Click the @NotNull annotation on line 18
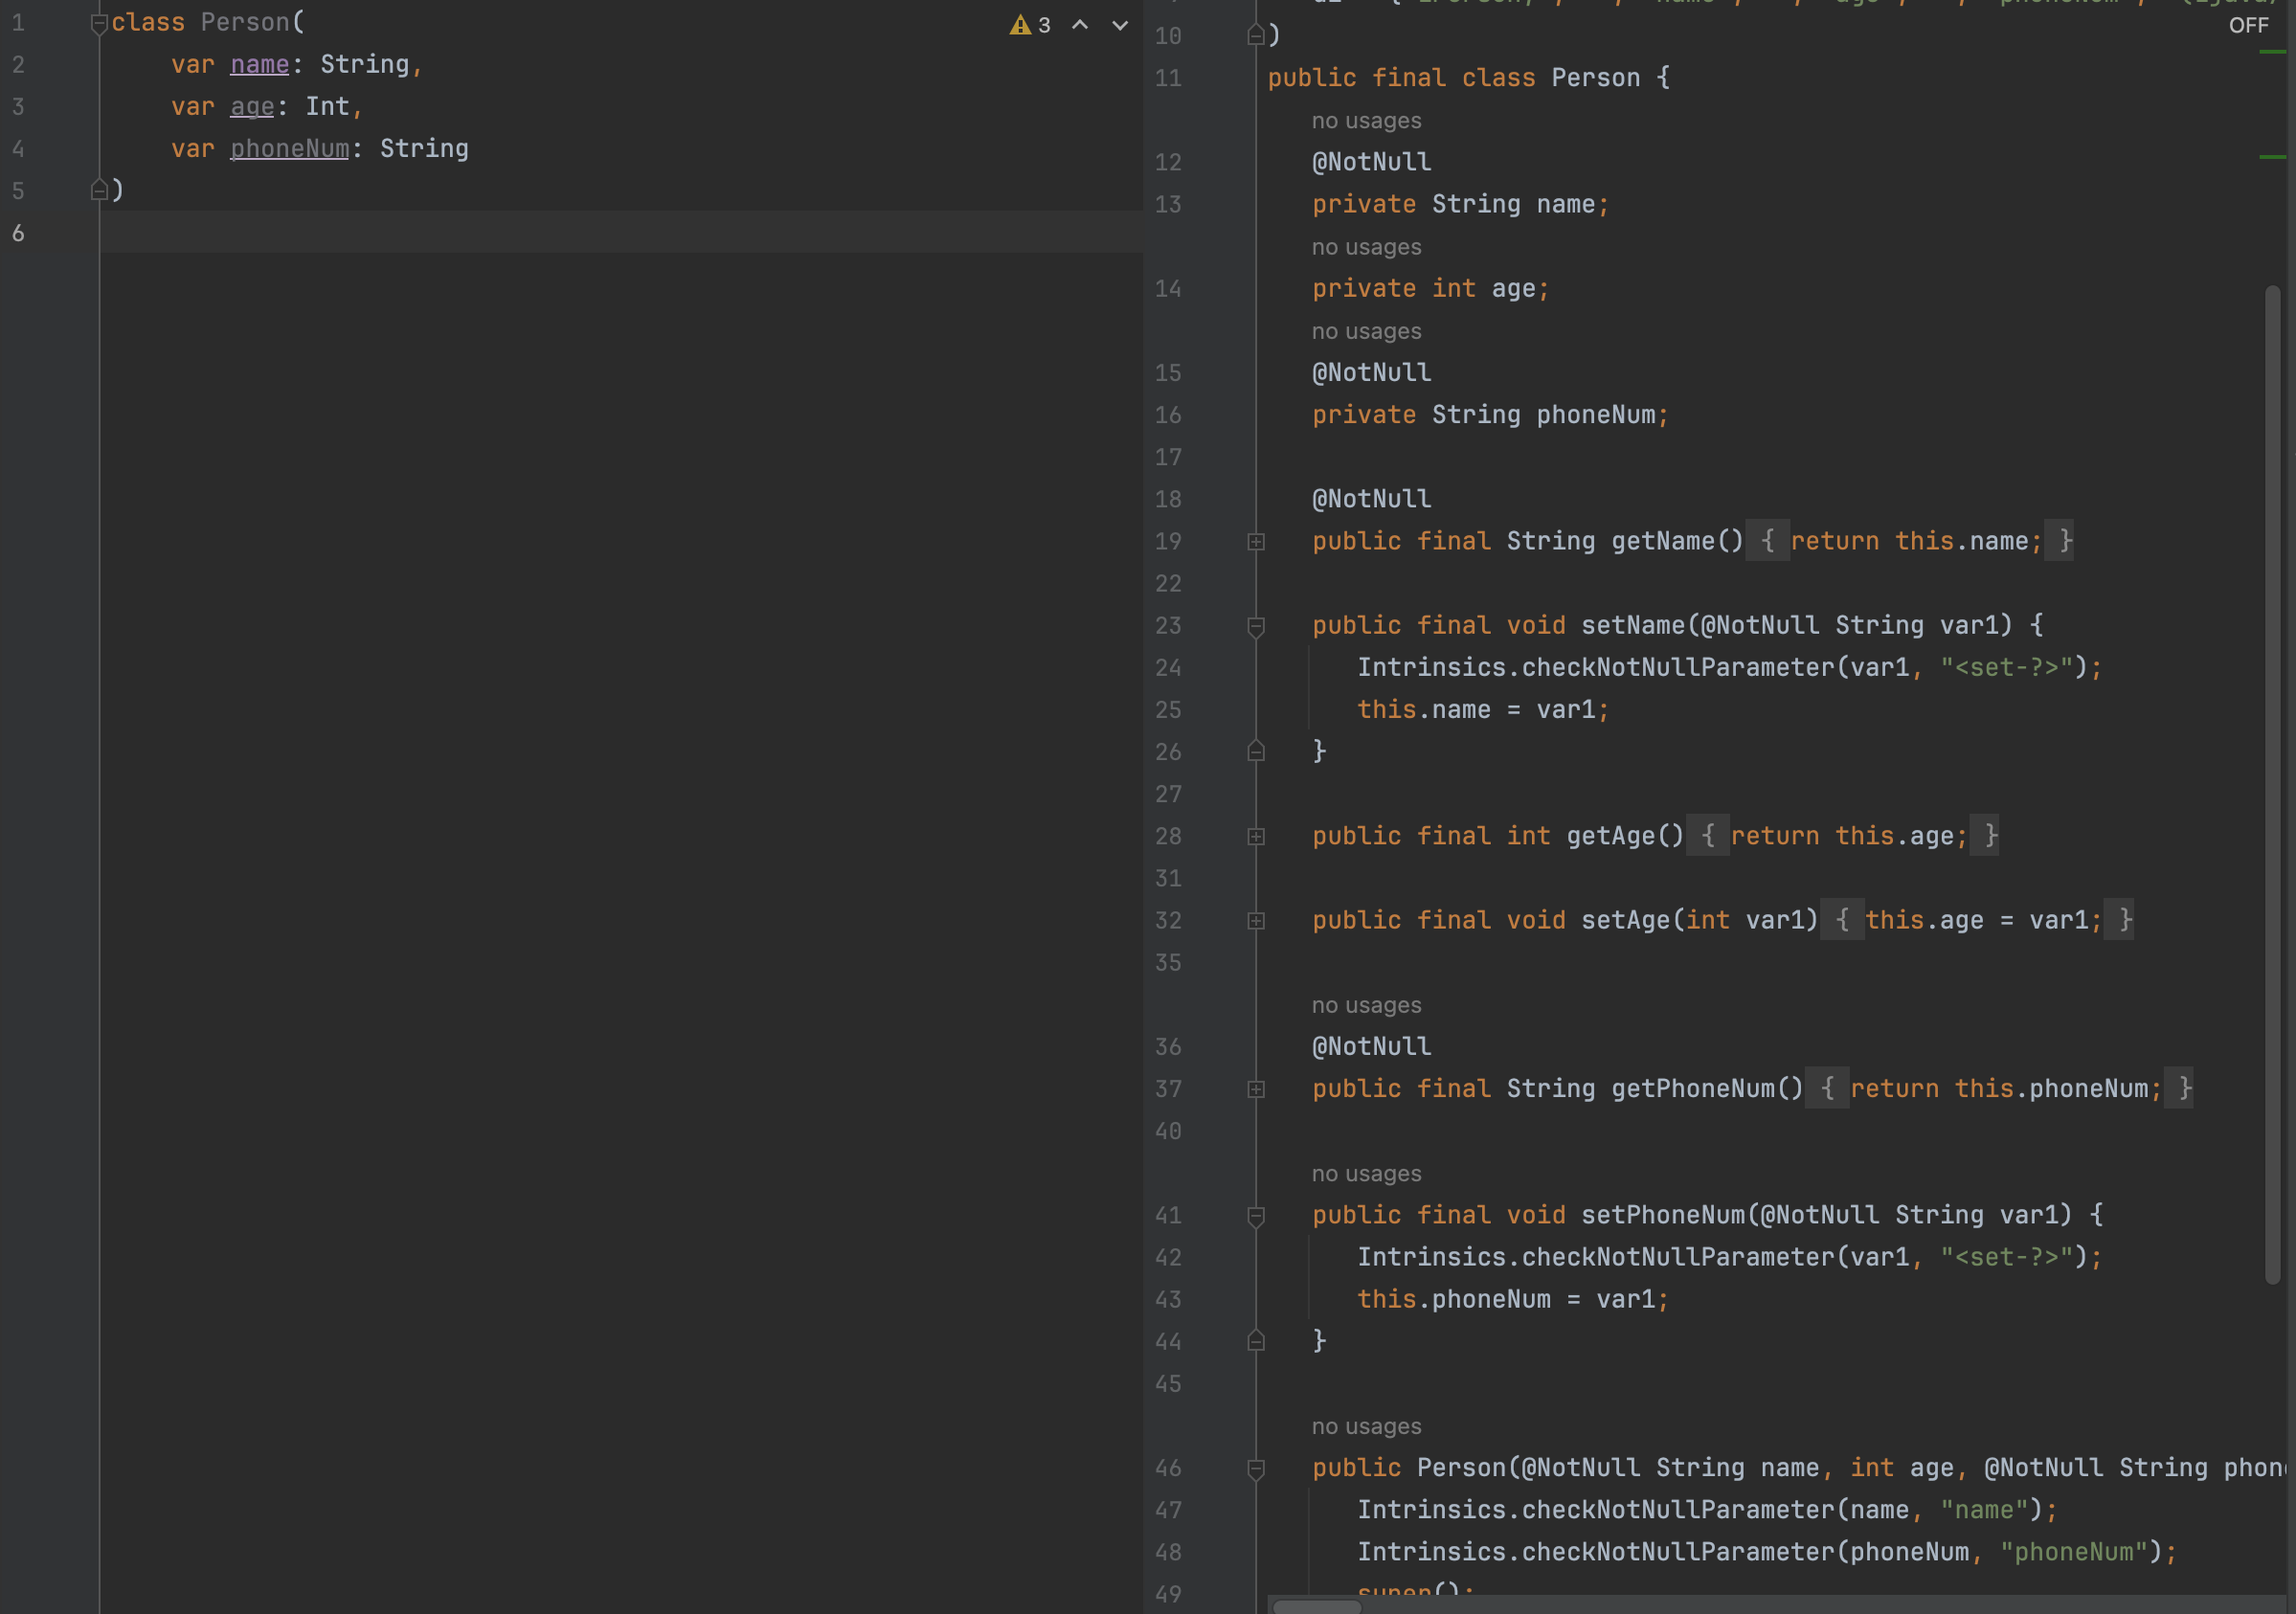 point(1371,499)
